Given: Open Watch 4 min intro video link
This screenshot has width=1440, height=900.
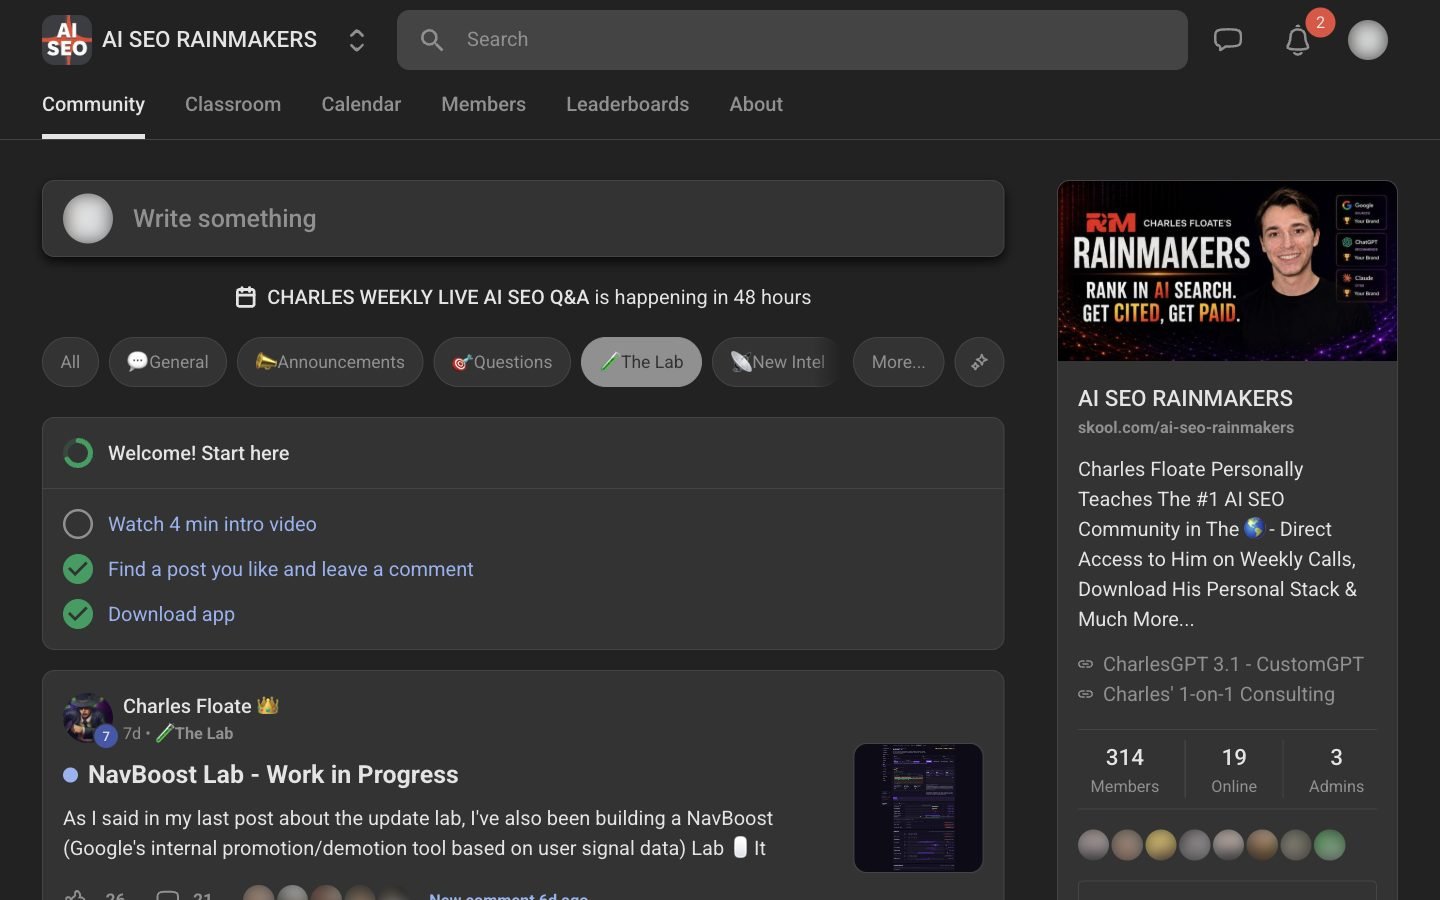Looking at the screenshot, I should pos(212,524).
